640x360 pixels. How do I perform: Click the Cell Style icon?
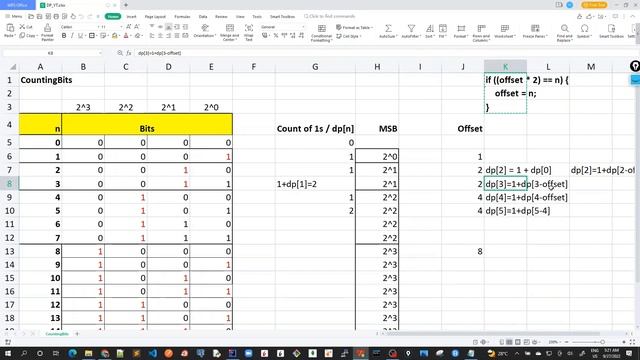click(339, 36)
